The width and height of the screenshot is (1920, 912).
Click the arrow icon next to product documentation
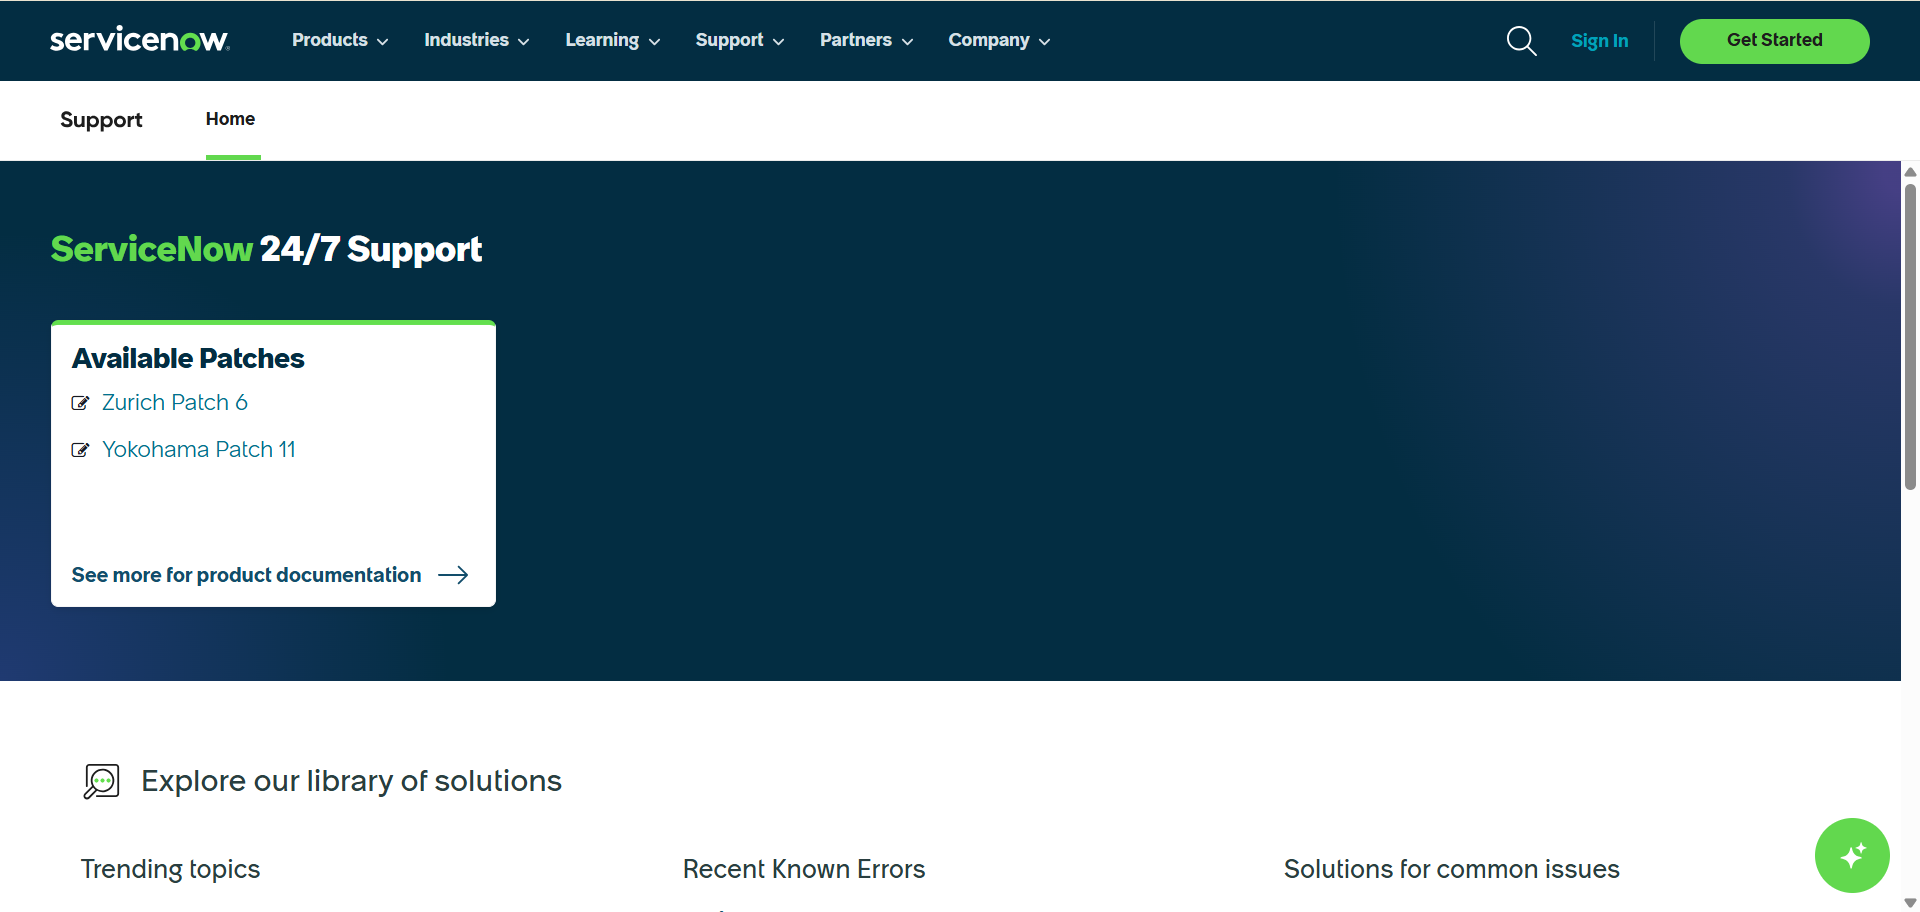453,574
